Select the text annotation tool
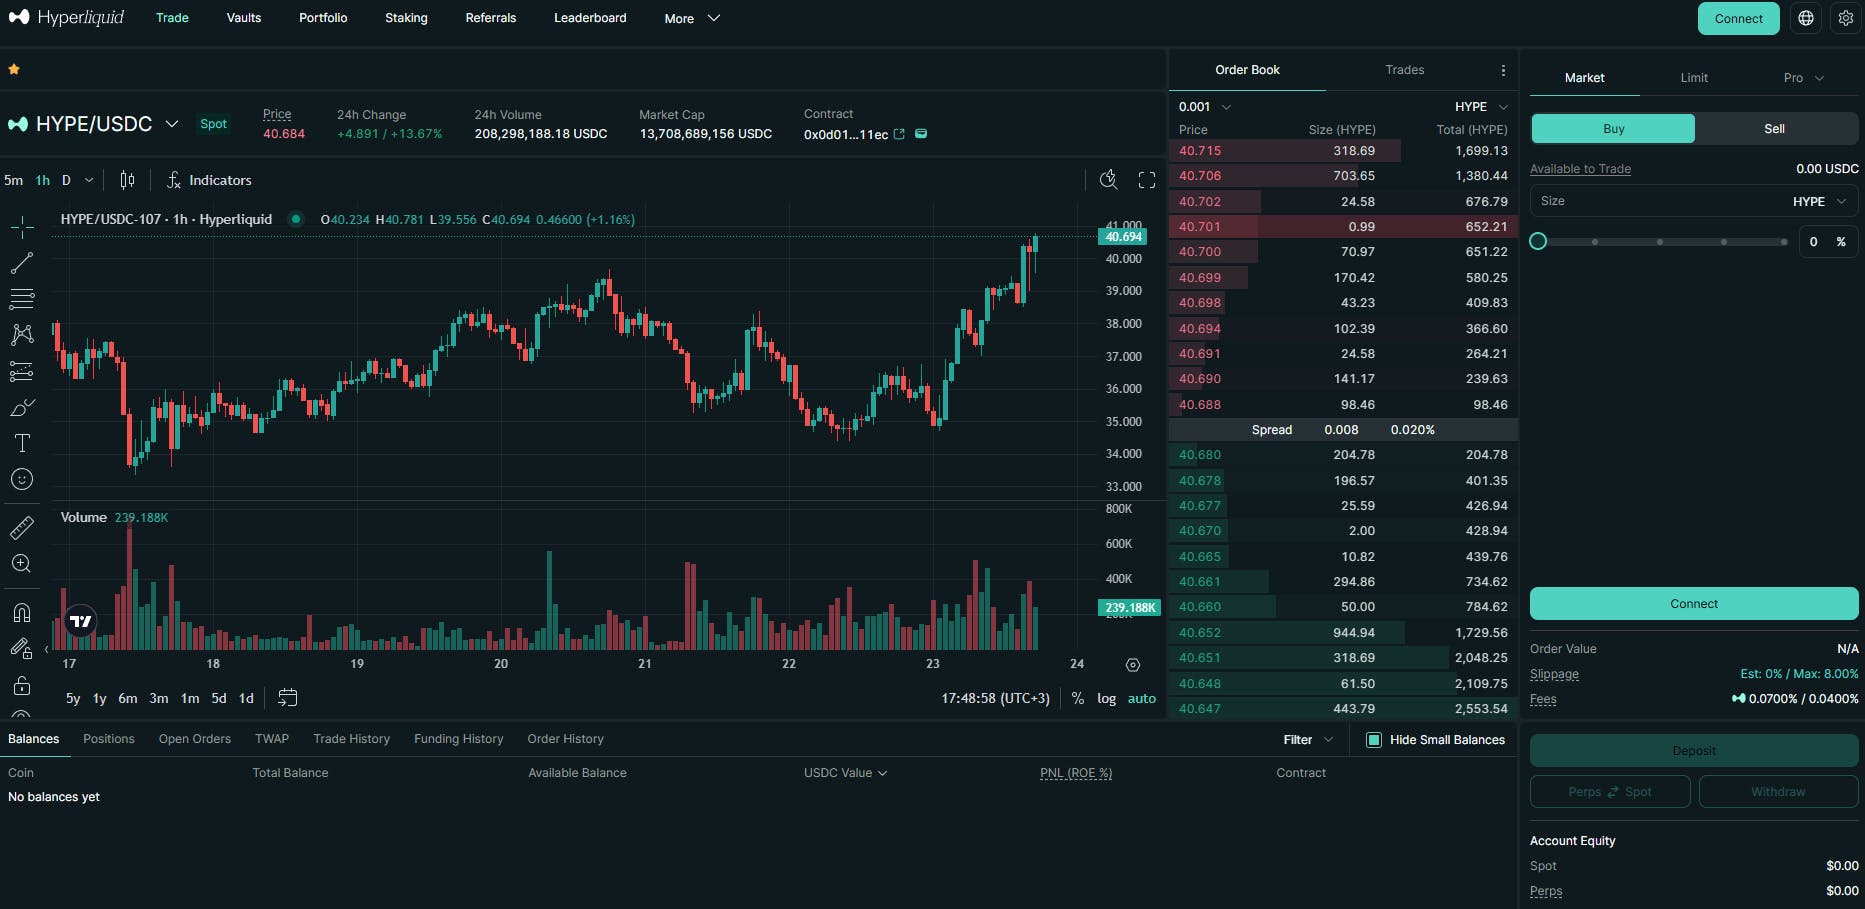Screen dimensions: 1865x909 (22, 443)
